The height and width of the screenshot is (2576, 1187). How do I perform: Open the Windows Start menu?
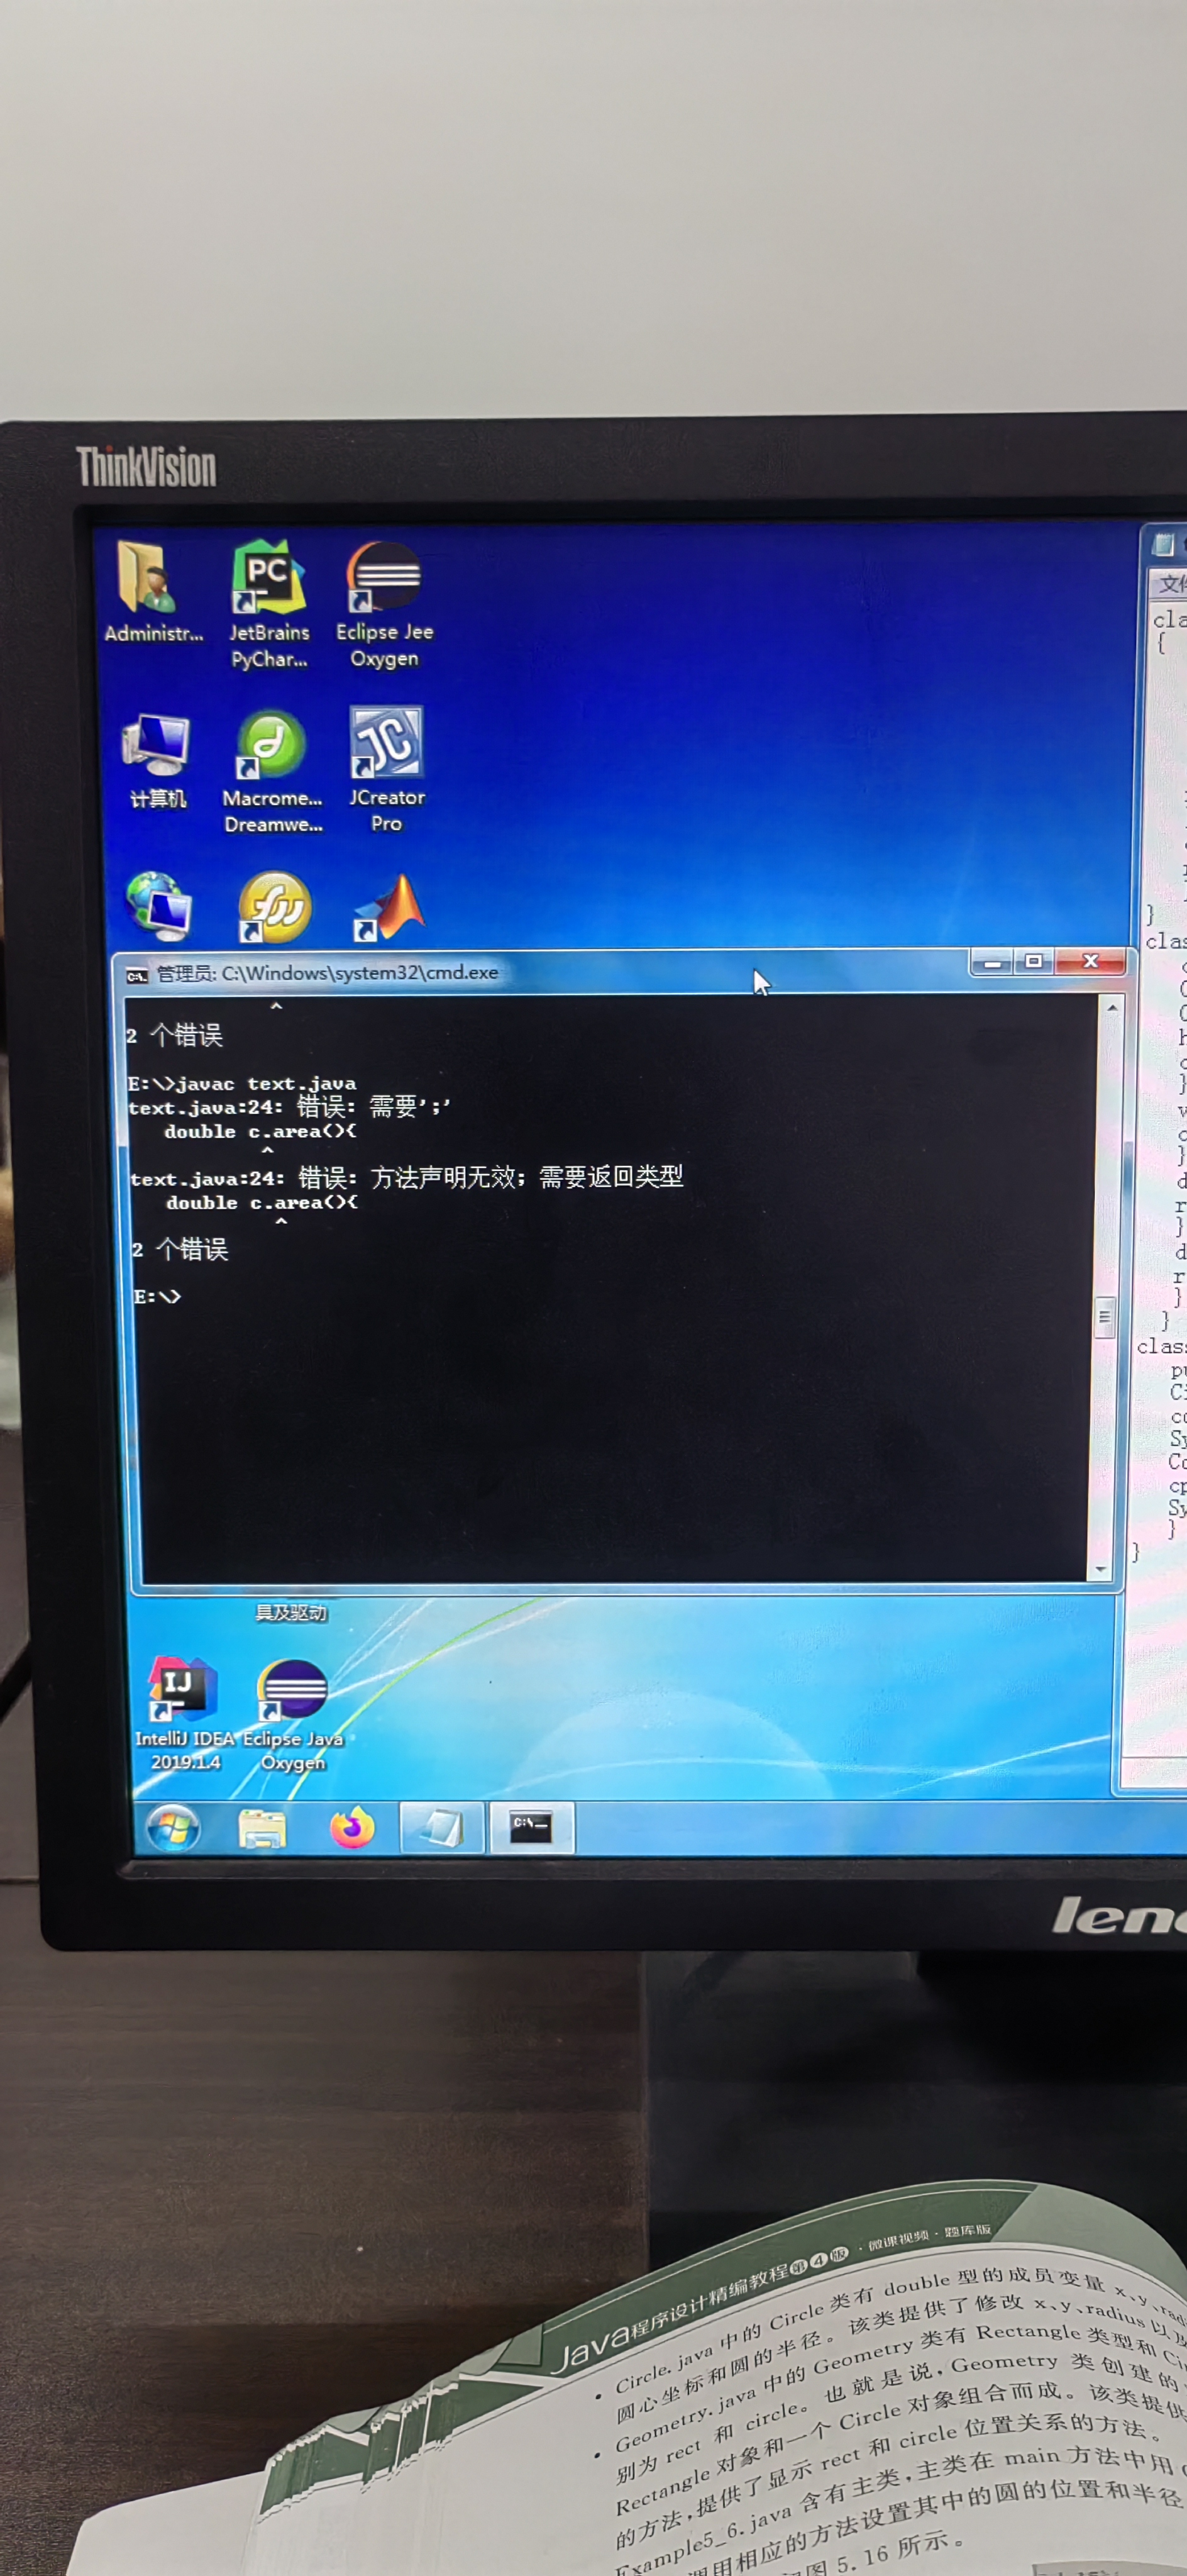click(x=173, y=1829)
